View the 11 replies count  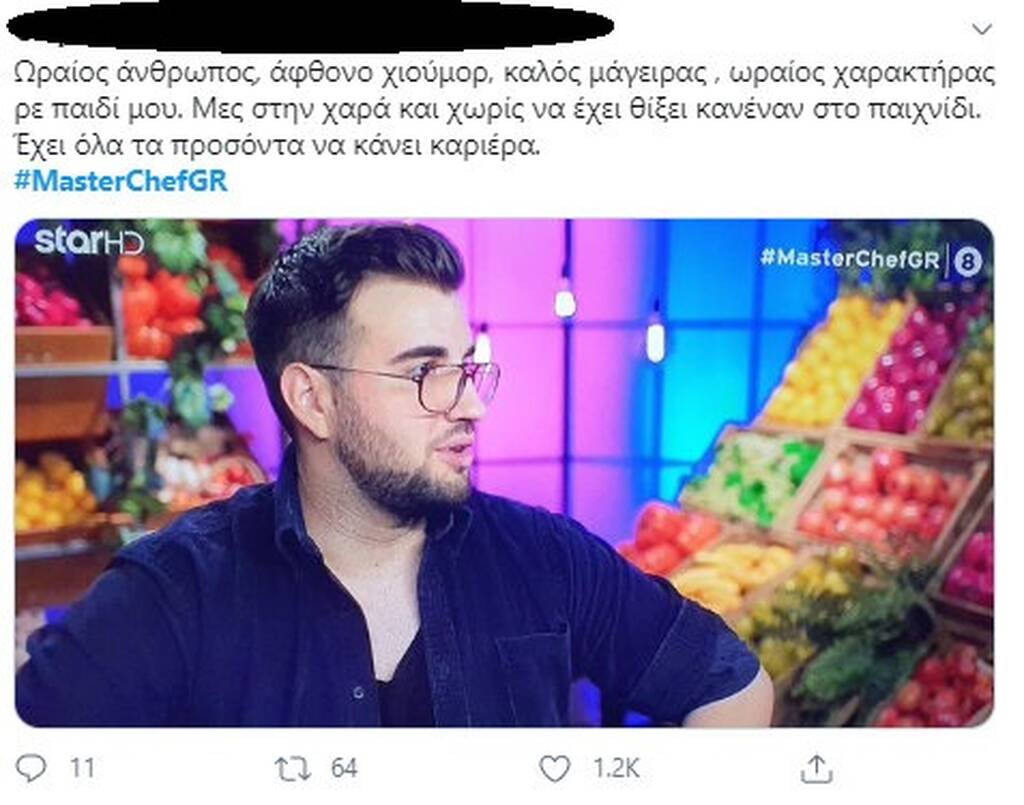pos(82,768)
